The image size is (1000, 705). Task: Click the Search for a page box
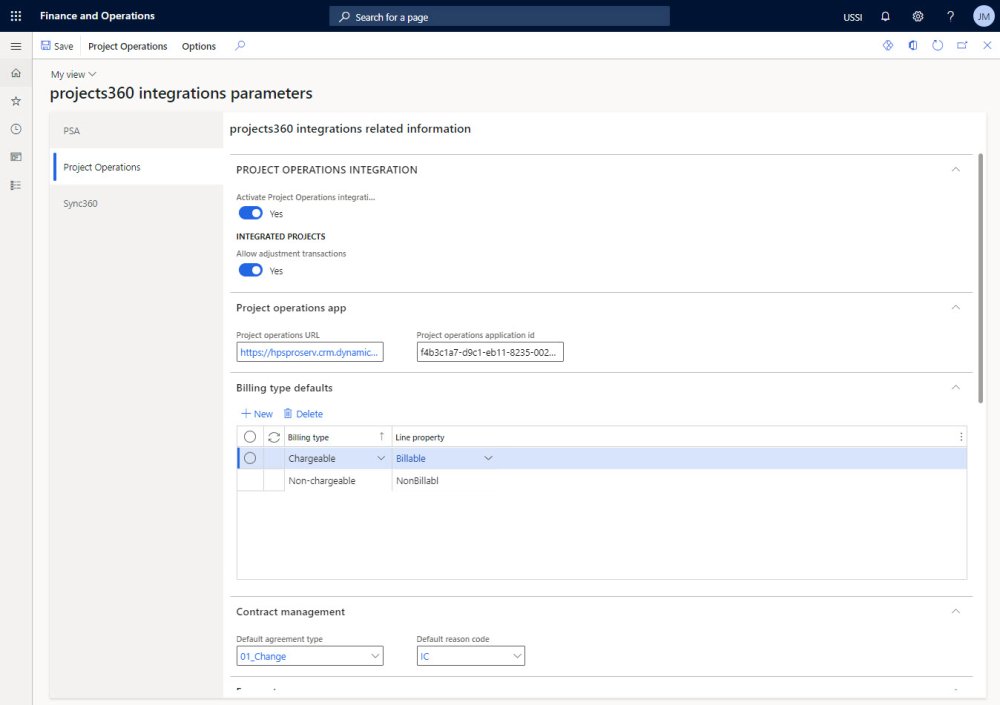point(499,17)
